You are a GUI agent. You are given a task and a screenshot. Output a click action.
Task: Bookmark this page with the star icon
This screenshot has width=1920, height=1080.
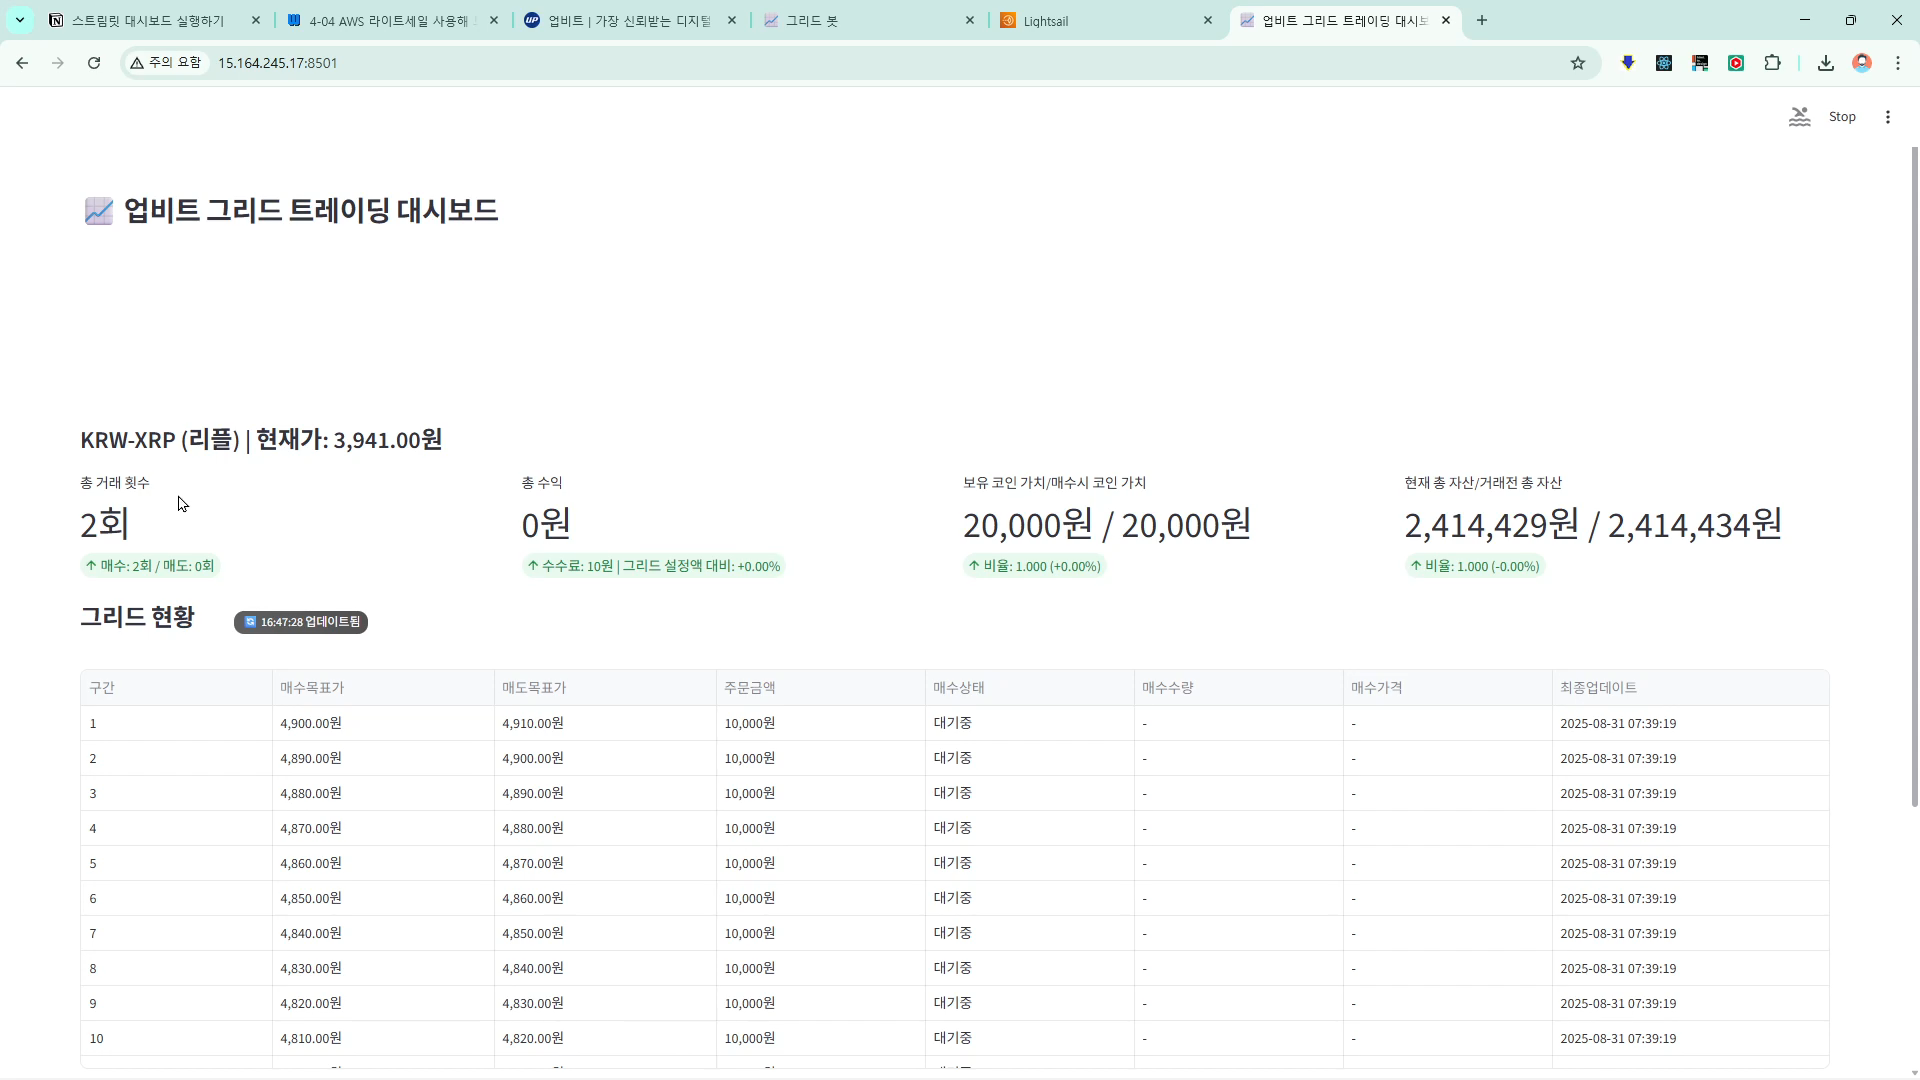click(x=1578, y=63)
